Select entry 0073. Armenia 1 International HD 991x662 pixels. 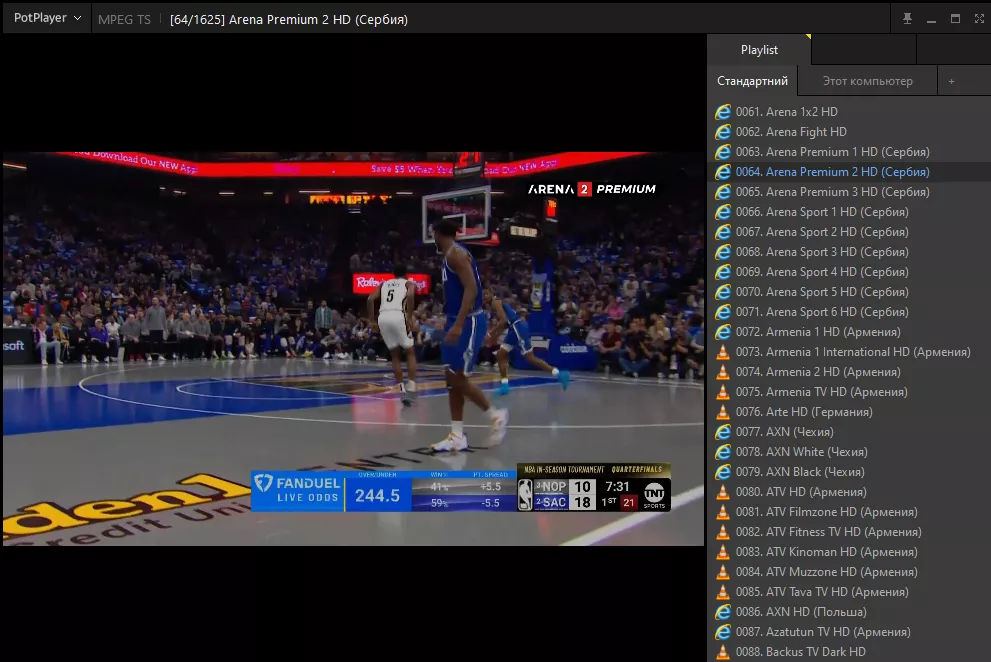849,352
